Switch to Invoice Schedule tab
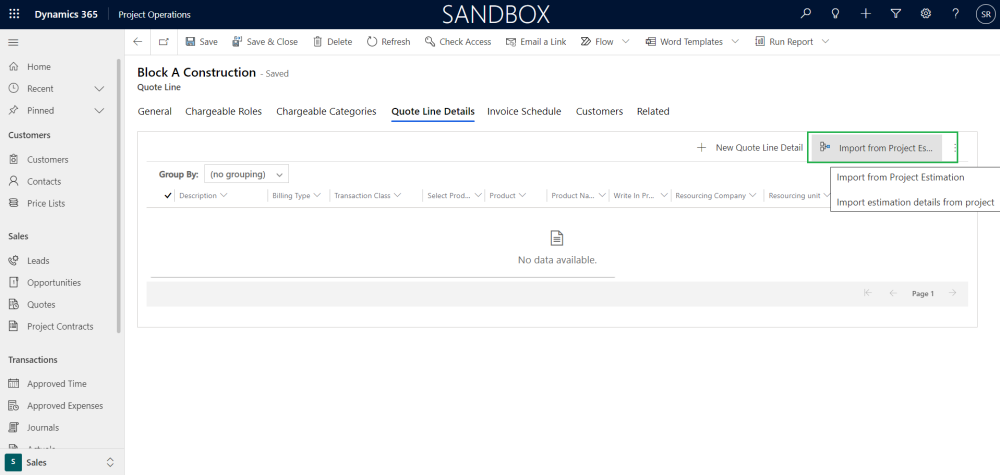The height and width of the screenshot is (475, 1000). pos(524,112)
